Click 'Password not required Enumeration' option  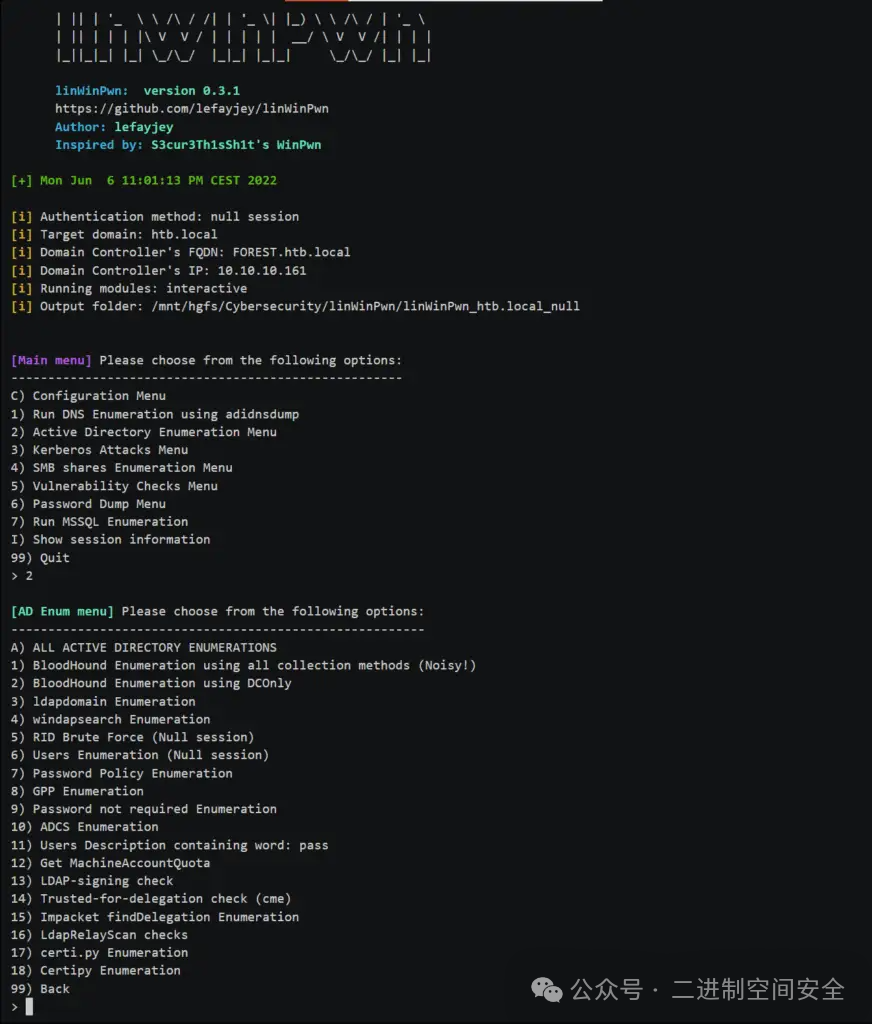pyautogui.click(x=144, y=809)
